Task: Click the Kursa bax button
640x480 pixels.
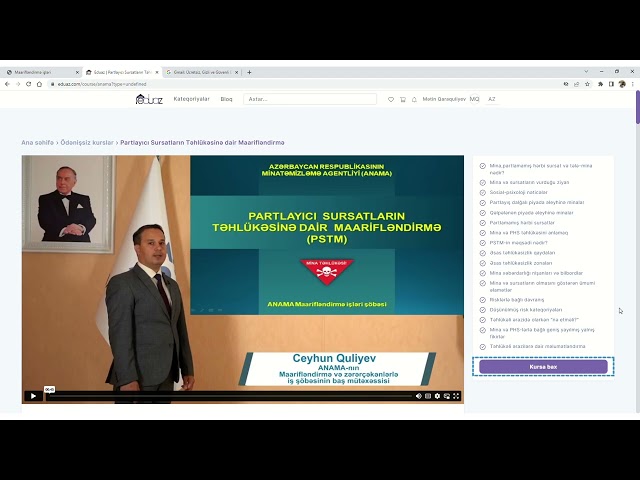Action: click(543, 367)
